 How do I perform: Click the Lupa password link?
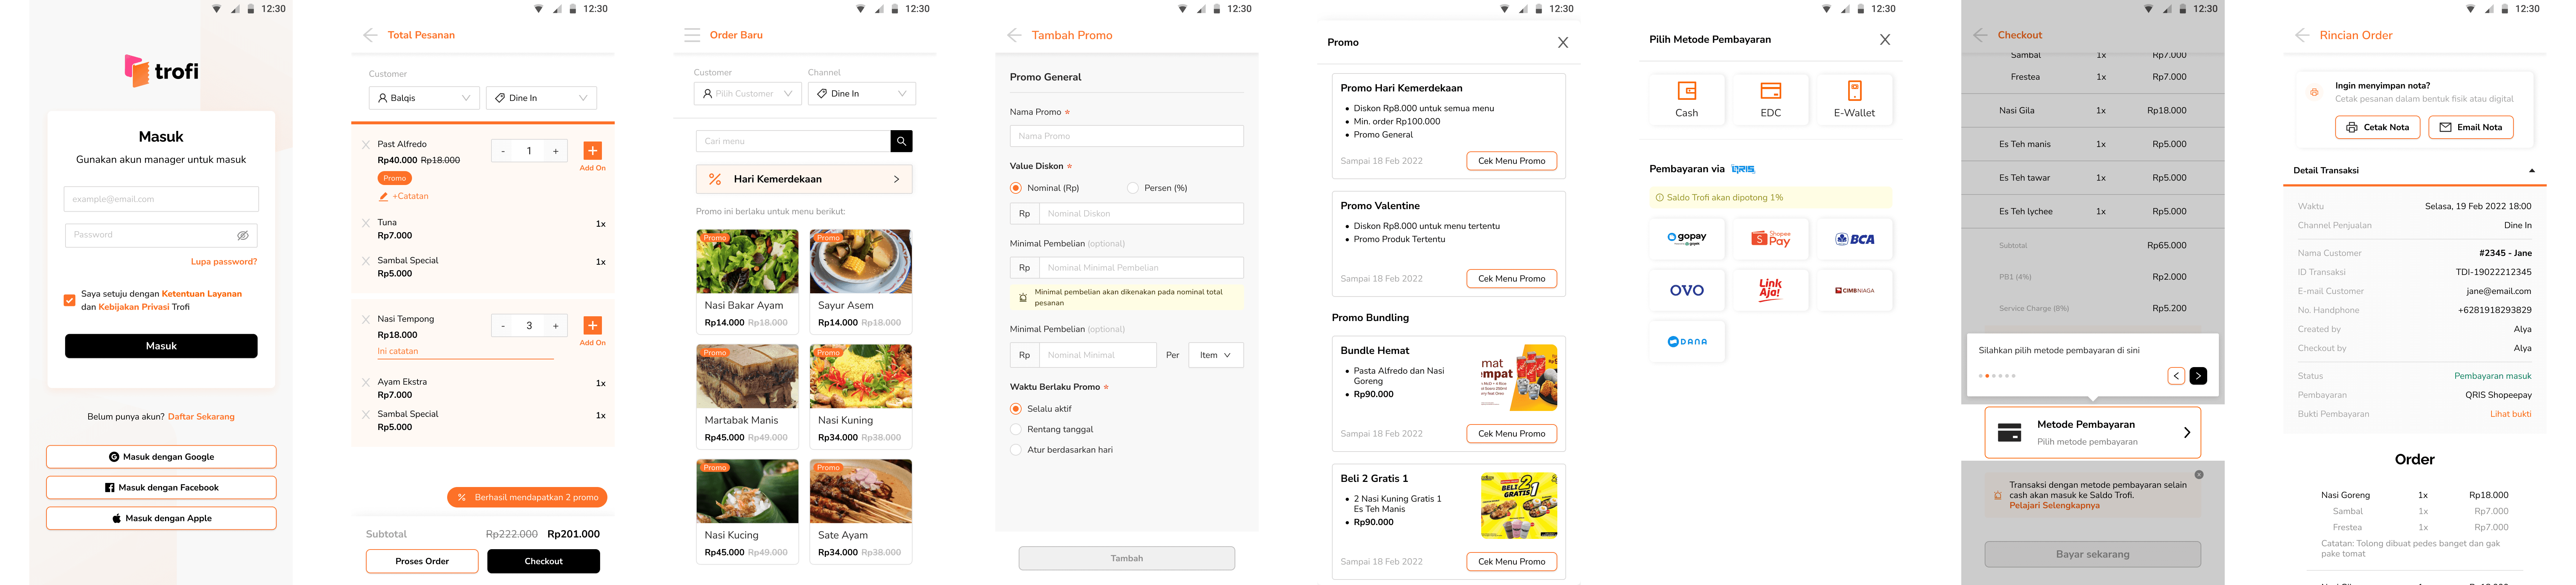224,262
